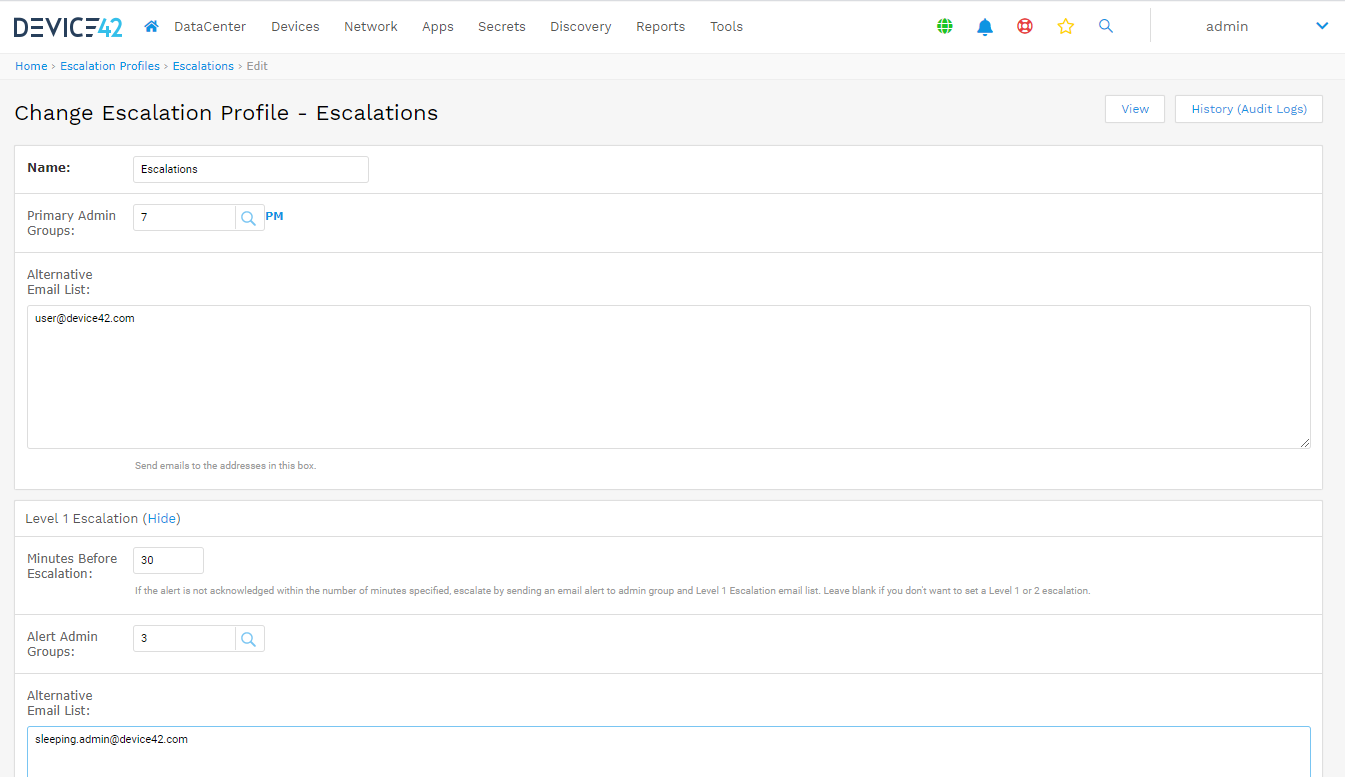Open the Reports menu
1345x777 pixels.
tap(660, 27)
